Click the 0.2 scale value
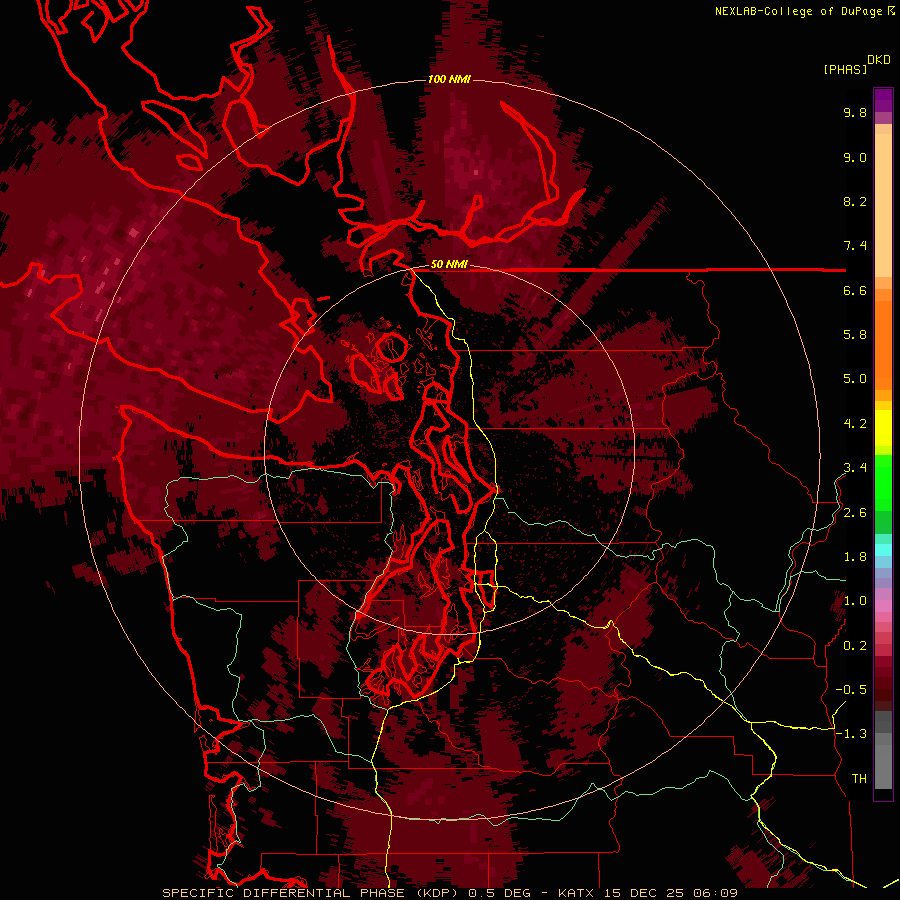The image size is (900, 900). [x=855, y=646]
